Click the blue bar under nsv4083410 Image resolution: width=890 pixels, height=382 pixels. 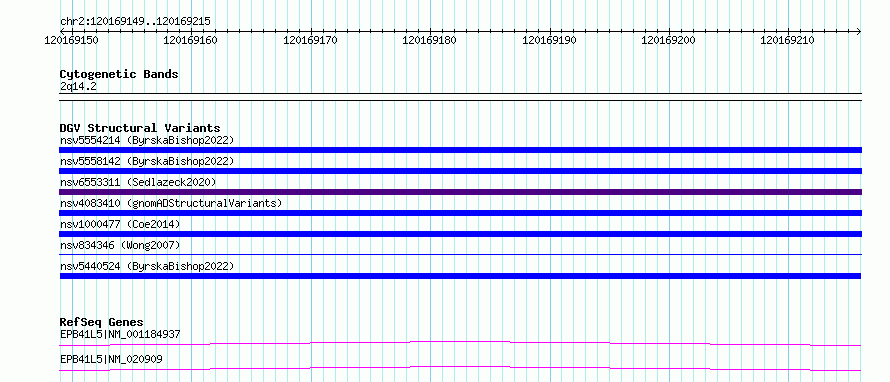point(460,213)
